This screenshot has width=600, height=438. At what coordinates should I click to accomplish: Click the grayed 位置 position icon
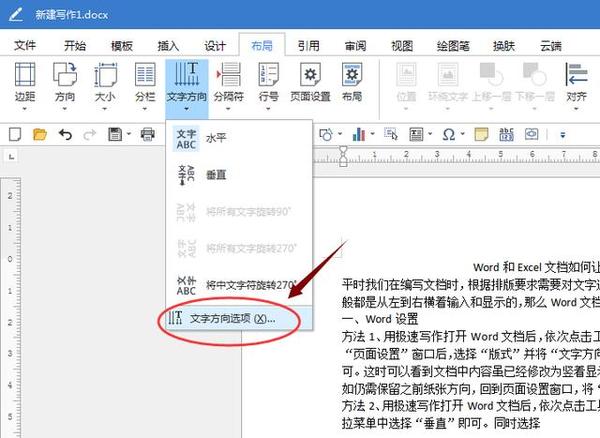pos(406,75)
